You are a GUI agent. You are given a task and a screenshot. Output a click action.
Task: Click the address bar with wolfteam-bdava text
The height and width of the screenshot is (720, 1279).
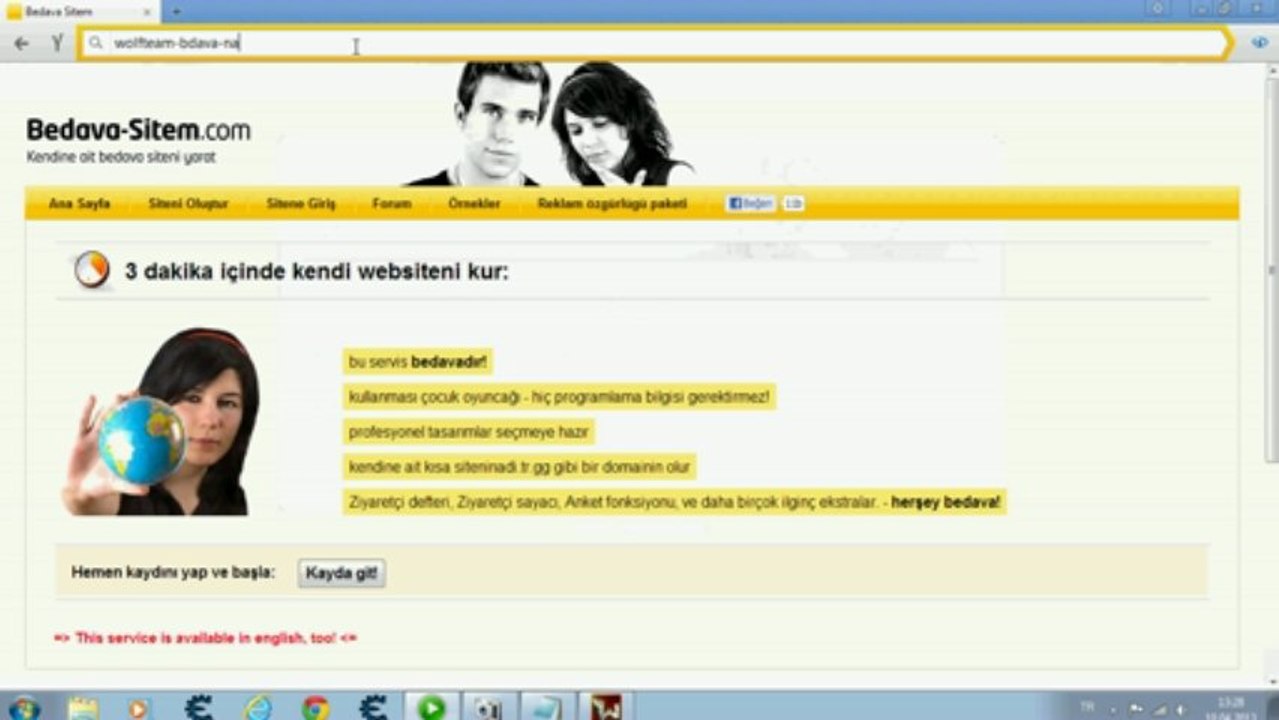[x=655, y=44]
